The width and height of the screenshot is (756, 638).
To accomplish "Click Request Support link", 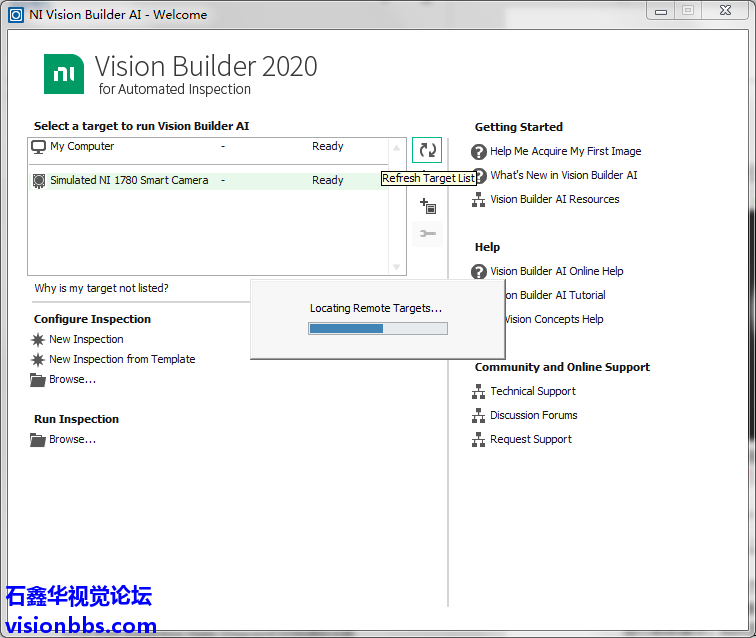I will (x=531, y=440).
